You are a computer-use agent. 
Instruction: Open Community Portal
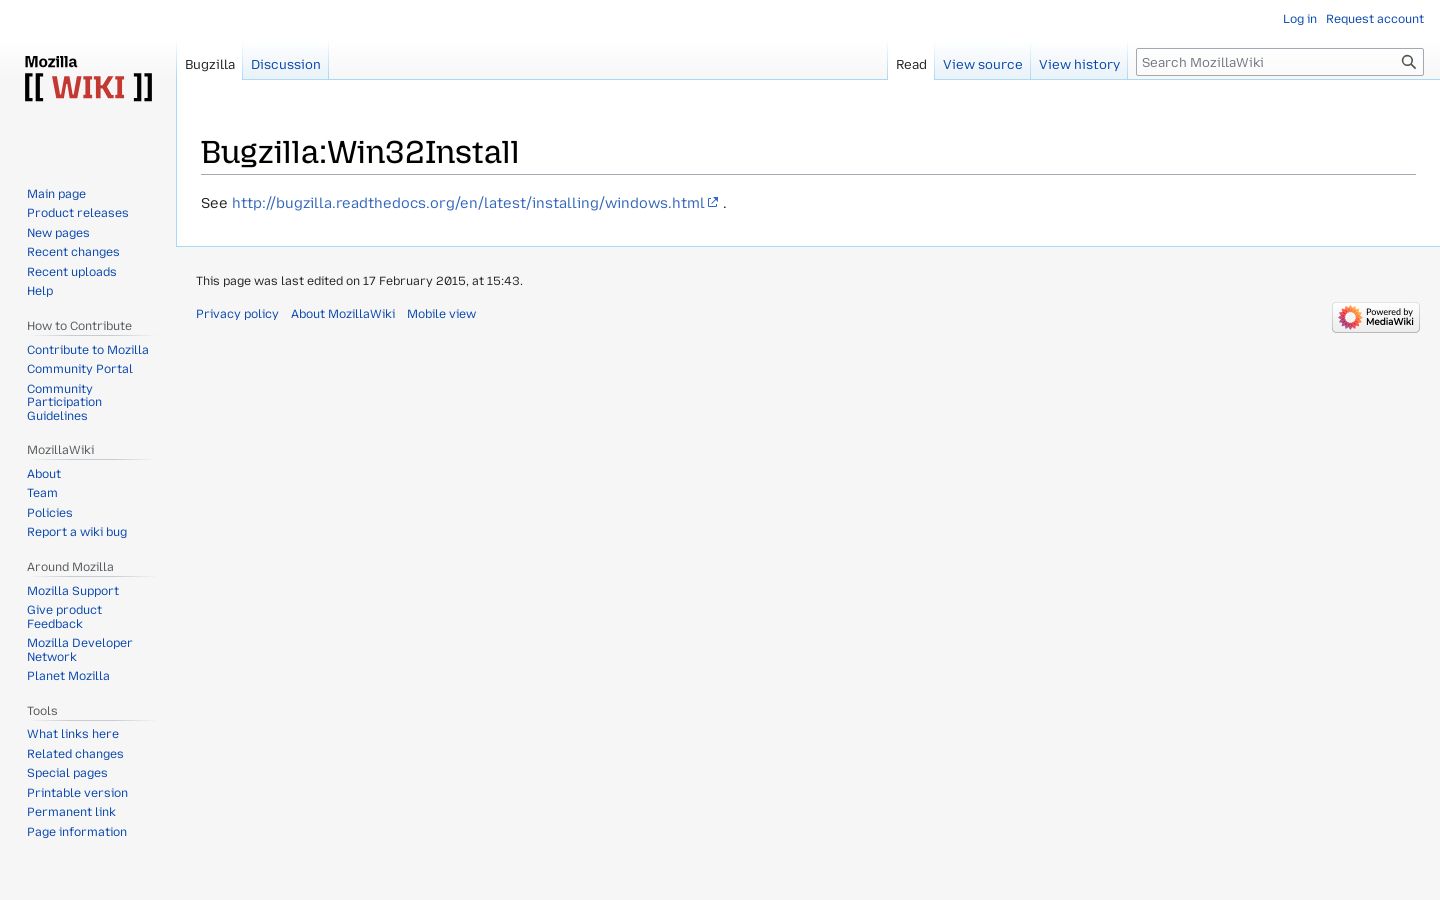tap(80, 369)
